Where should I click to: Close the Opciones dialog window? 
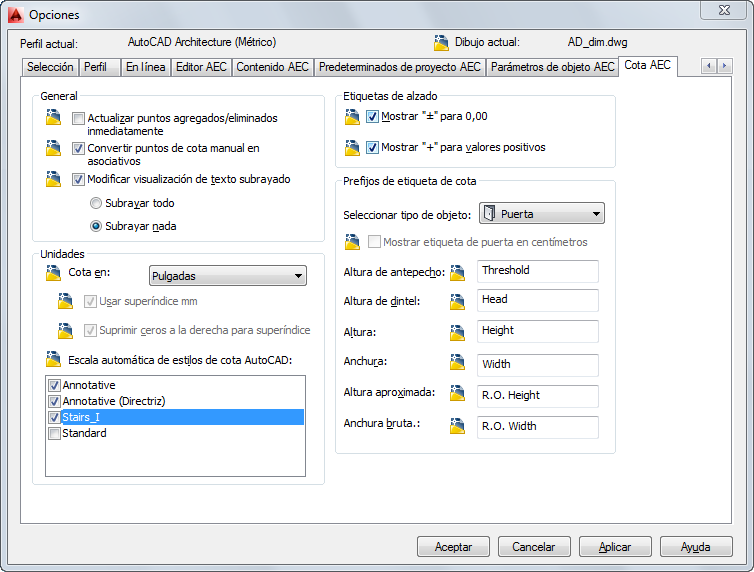pos(724,10)
